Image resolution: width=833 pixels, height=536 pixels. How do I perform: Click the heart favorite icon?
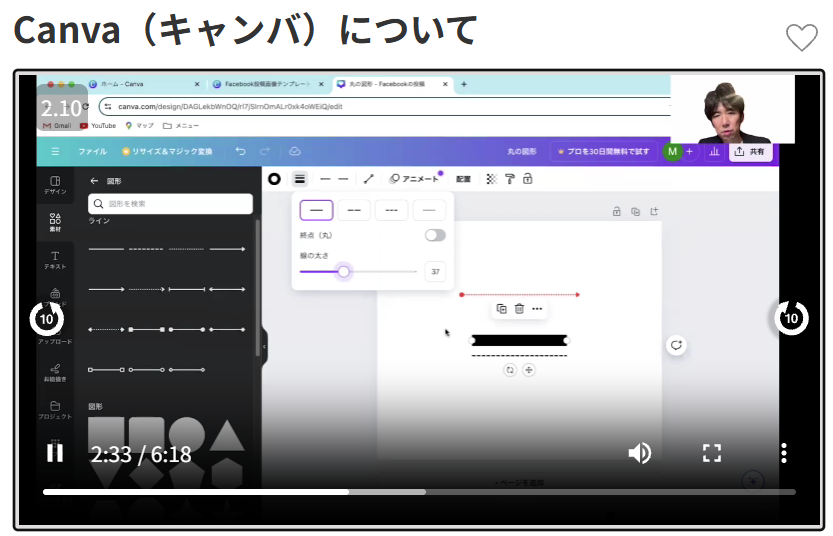coord(801,38)
